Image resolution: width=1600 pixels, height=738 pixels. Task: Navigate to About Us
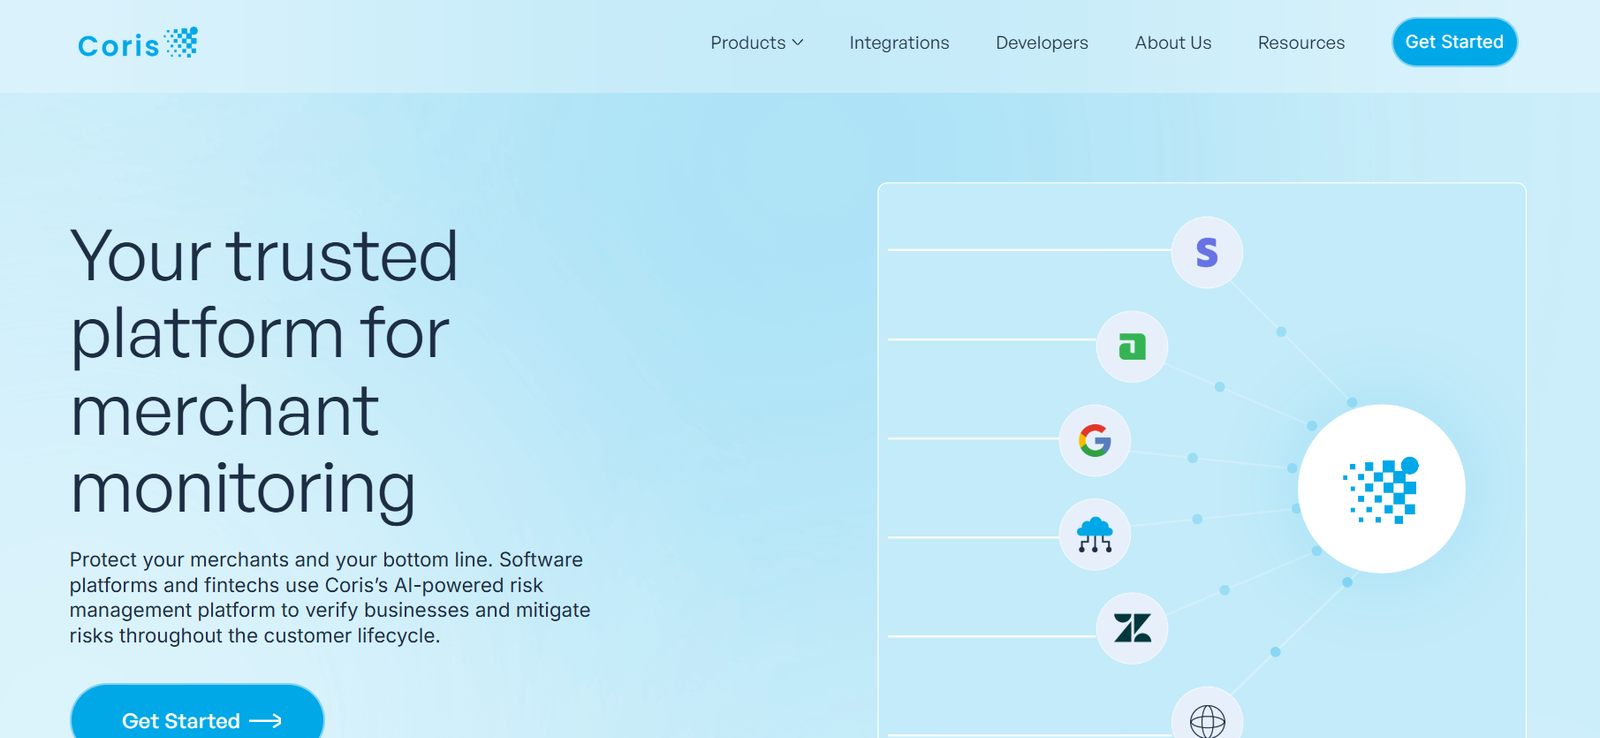1172,43
